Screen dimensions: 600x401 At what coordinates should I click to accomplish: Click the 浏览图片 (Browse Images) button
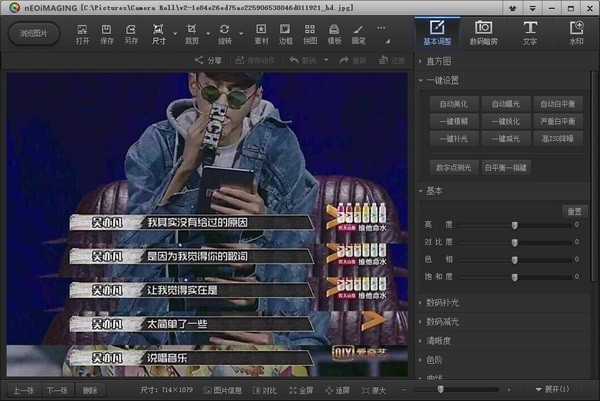pyautogui.click(x=33, y=33)
